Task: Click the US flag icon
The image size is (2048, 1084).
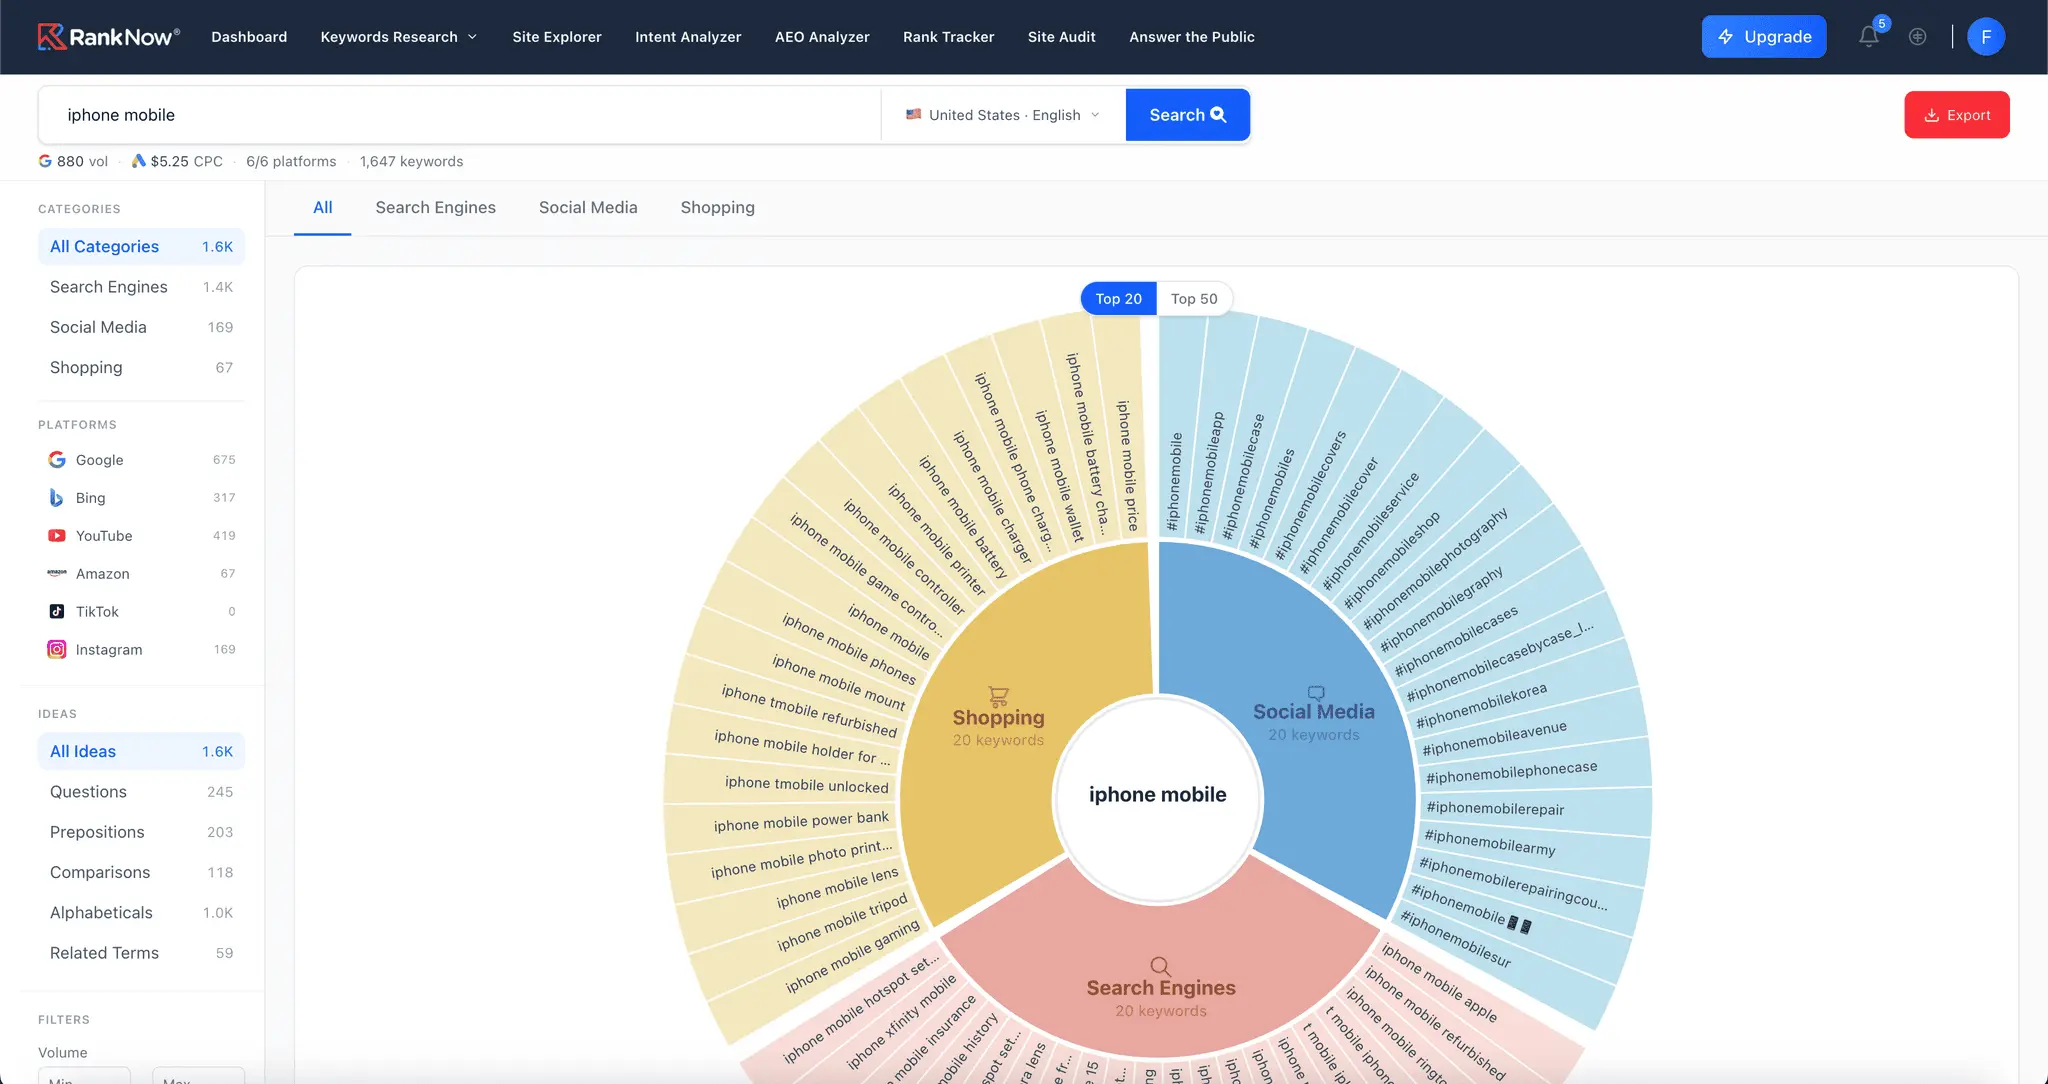Action: click(x=914, y=115)
